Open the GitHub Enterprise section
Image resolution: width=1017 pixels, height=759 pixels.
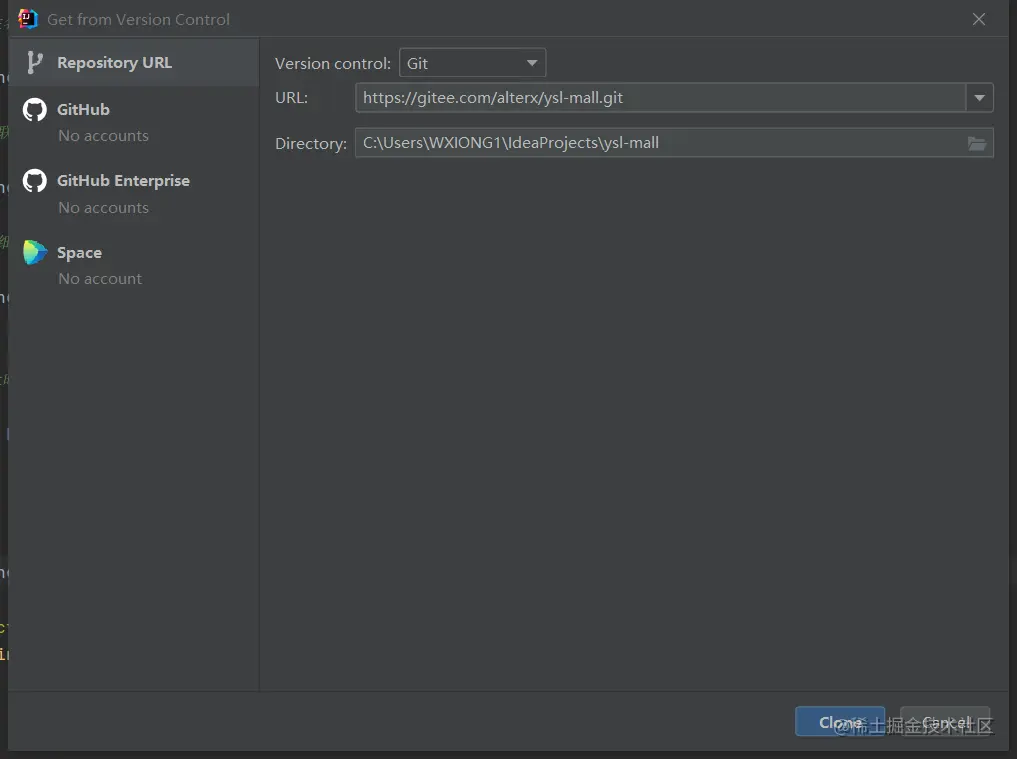pyautogui.click(x=134, y=193)
